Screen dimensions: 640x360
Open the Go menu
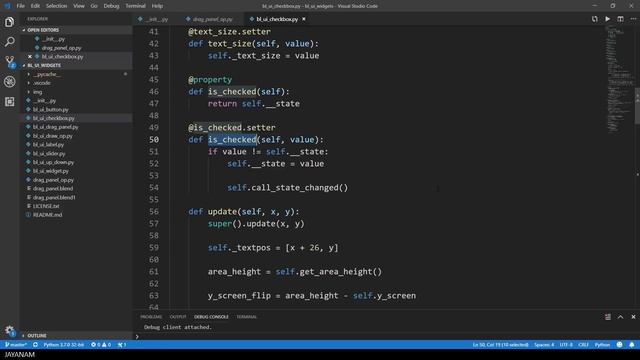94,6
